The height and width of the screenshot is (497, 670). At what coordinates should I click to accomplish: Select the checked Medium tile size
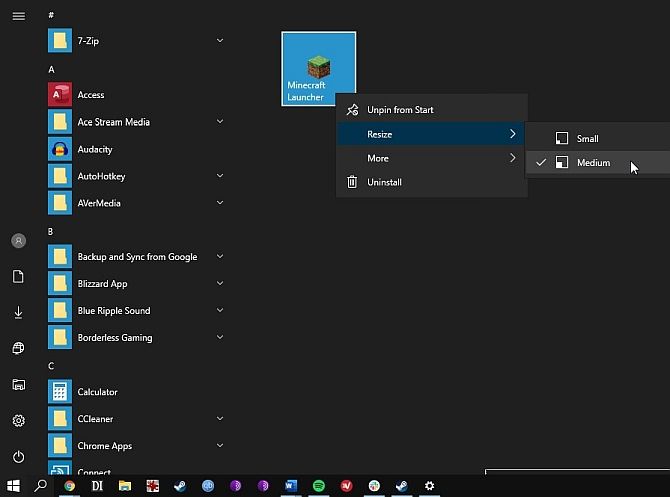593,163
